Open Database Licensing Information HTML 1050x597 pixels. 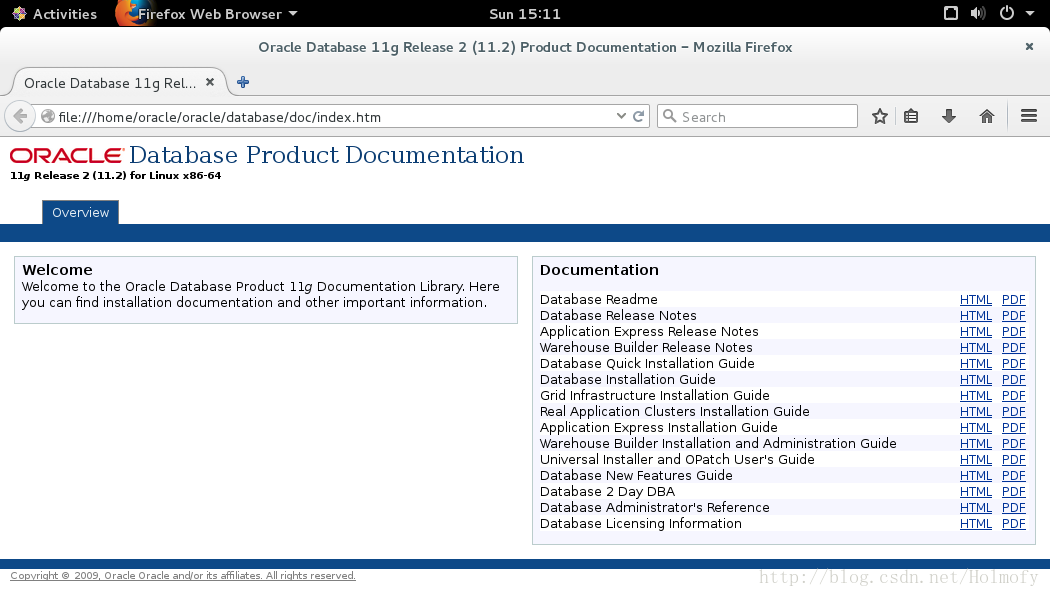(976, 524)
